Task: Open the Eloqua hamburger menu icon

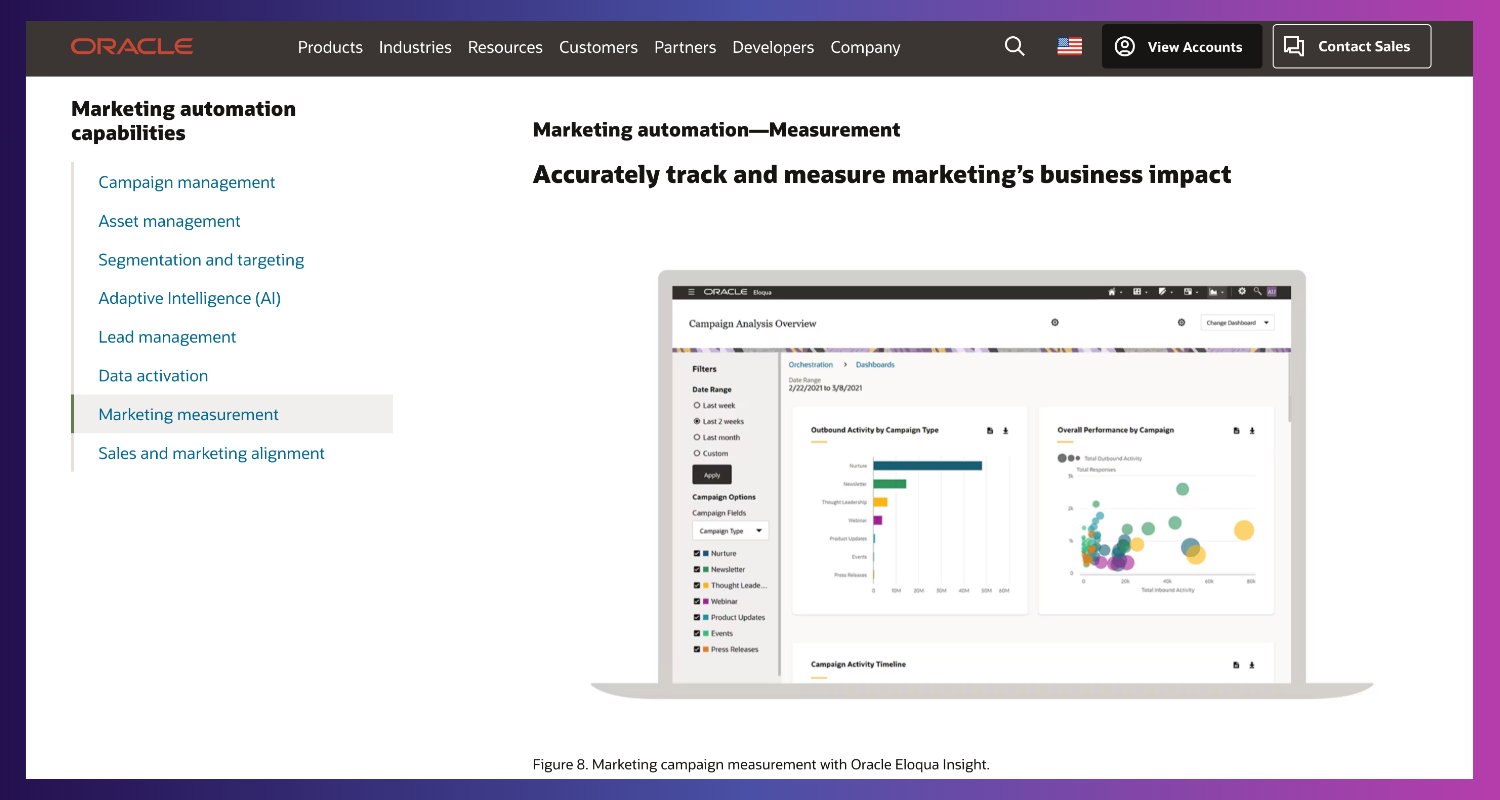Action: tap(691, 292)
